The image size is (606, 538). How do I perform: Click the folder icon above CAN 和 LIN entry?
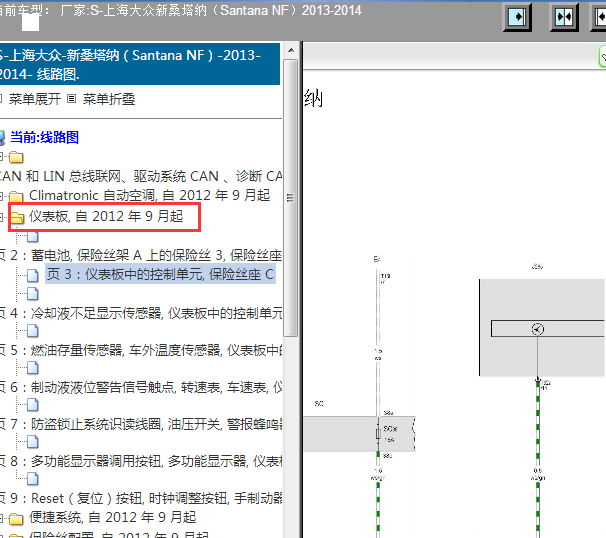click(x=16, y=157)
